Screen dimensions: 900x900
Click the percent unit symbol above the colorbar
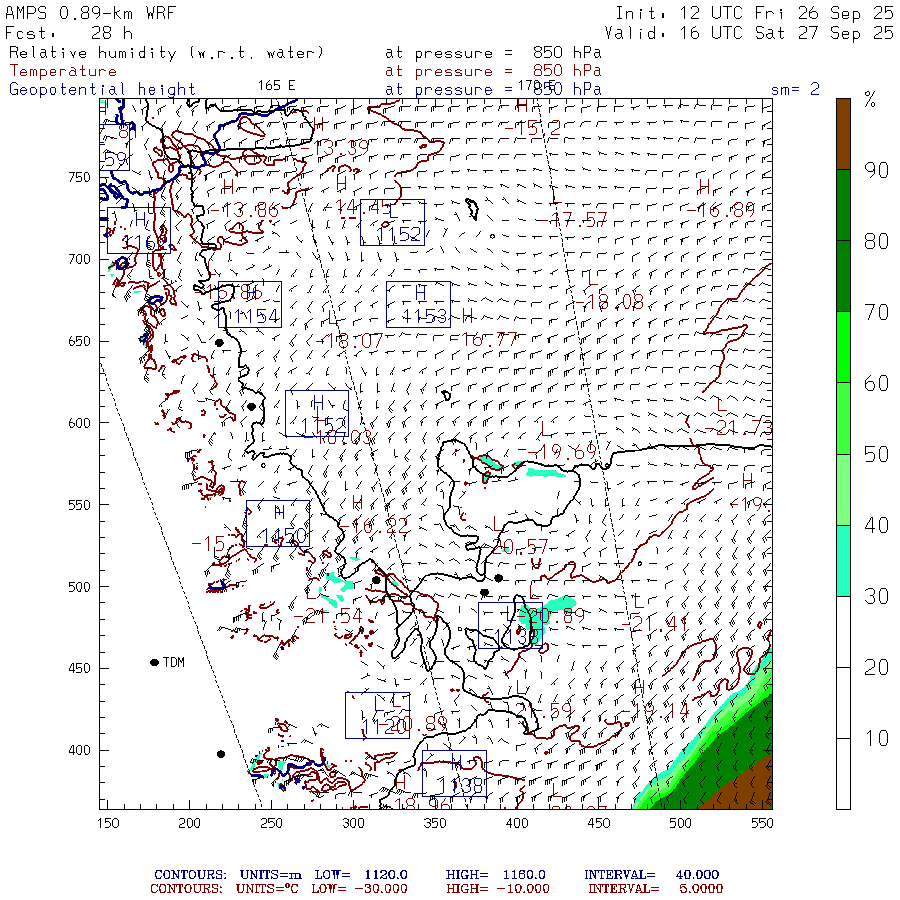(x=870, y=100)
